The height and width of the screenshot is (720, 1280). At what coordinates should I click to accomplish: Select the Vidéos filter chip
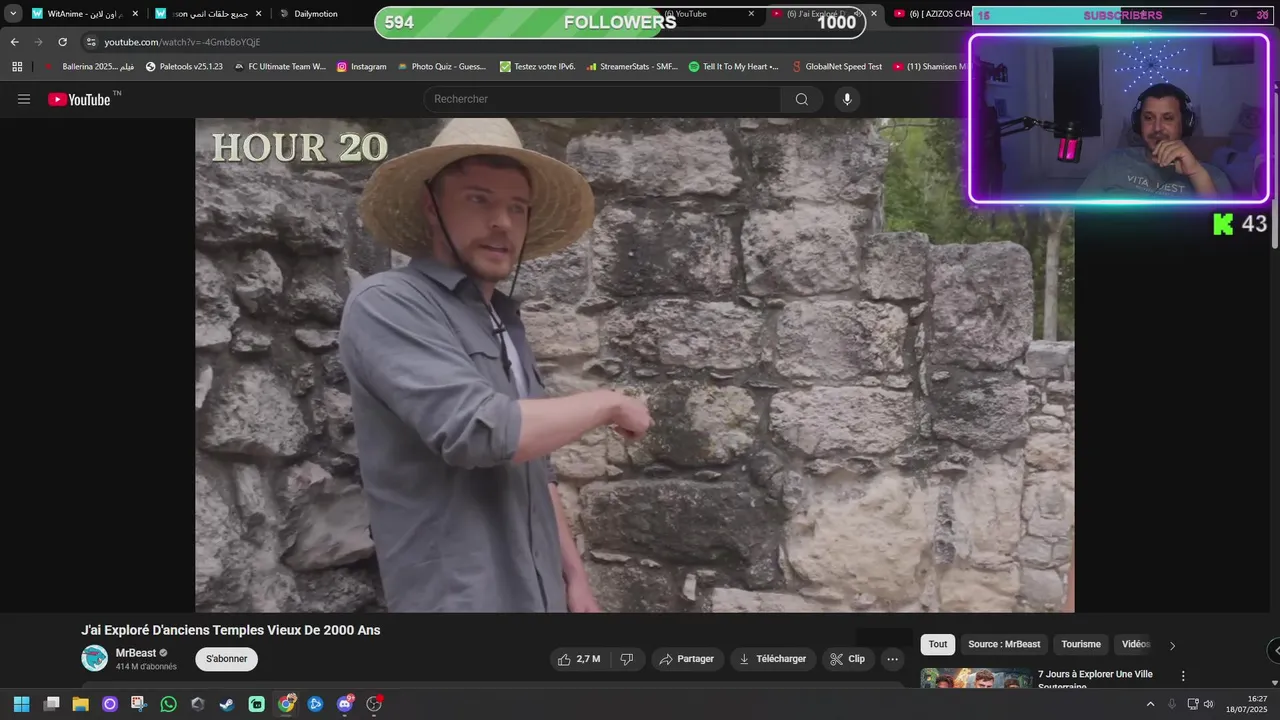[1136, 644]
